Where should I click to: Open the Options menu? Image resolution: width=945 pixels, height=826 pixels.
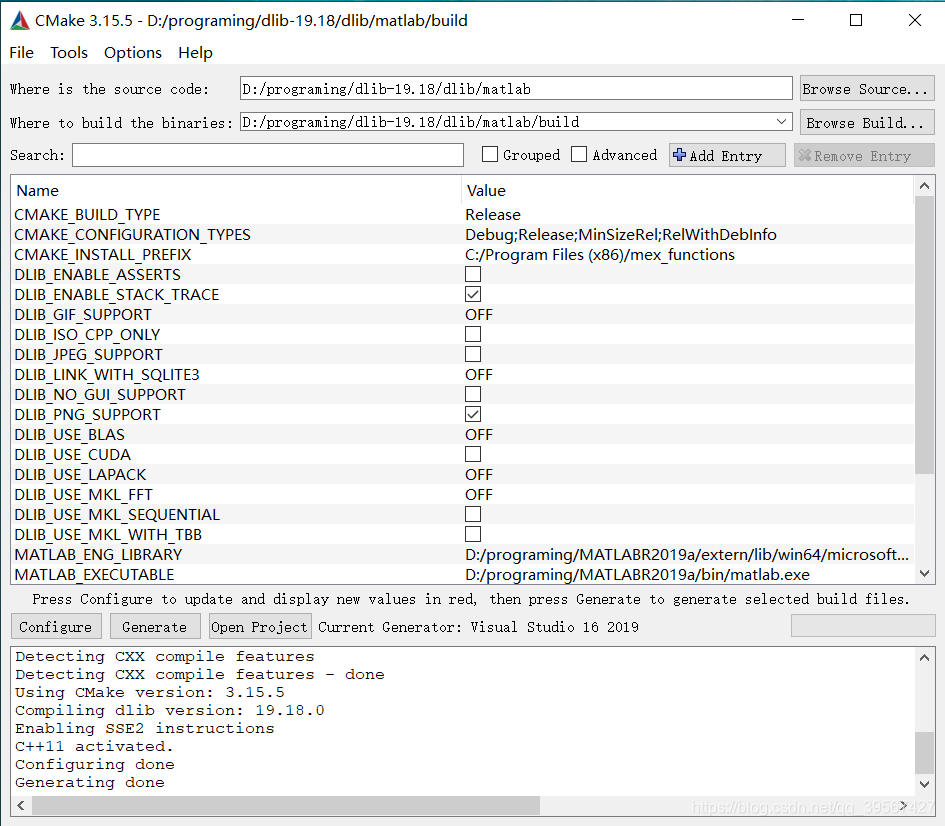132,53
